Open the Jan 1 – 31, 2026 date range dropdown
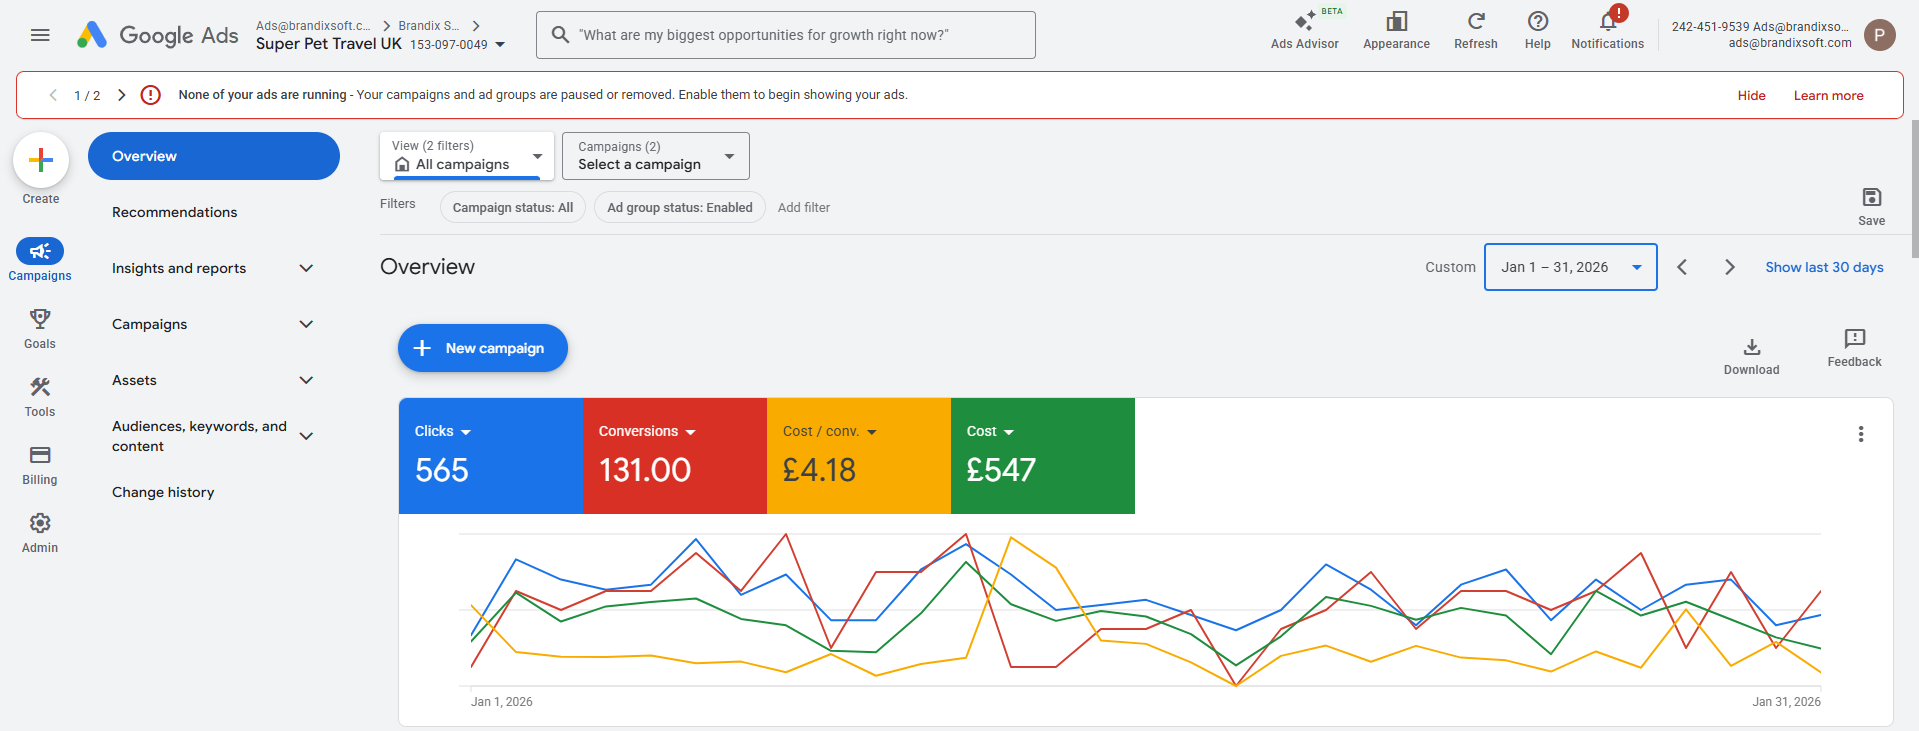Image resolution: width=1919 pixels, height=731 pixels. 1570,267
